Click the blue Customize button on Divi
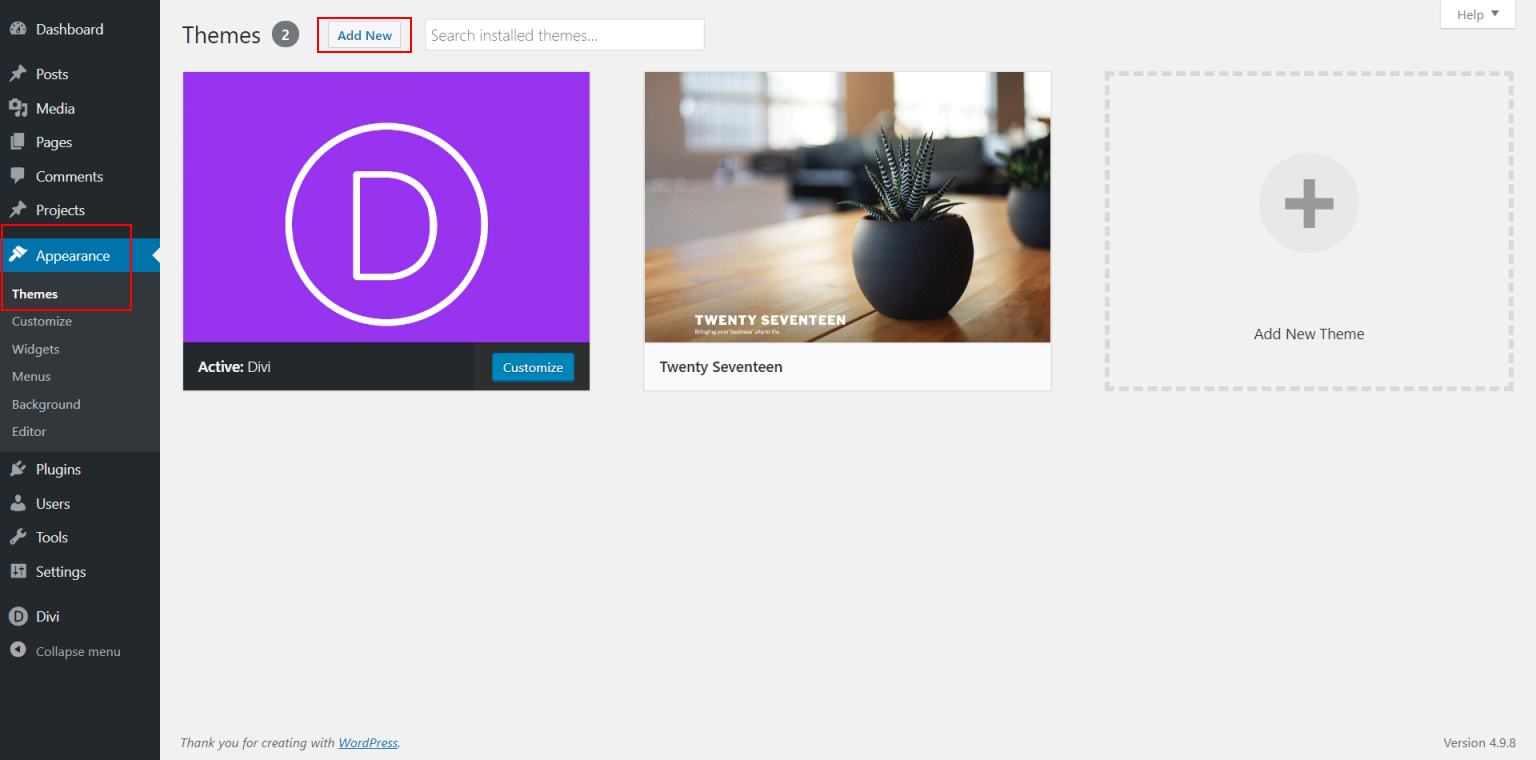This screenshot has width=1536, height=760. (533, 367)
